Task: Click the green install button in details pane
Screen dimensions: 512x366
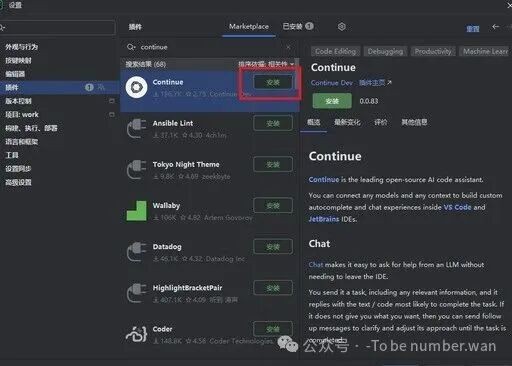Action: (332, 101)
